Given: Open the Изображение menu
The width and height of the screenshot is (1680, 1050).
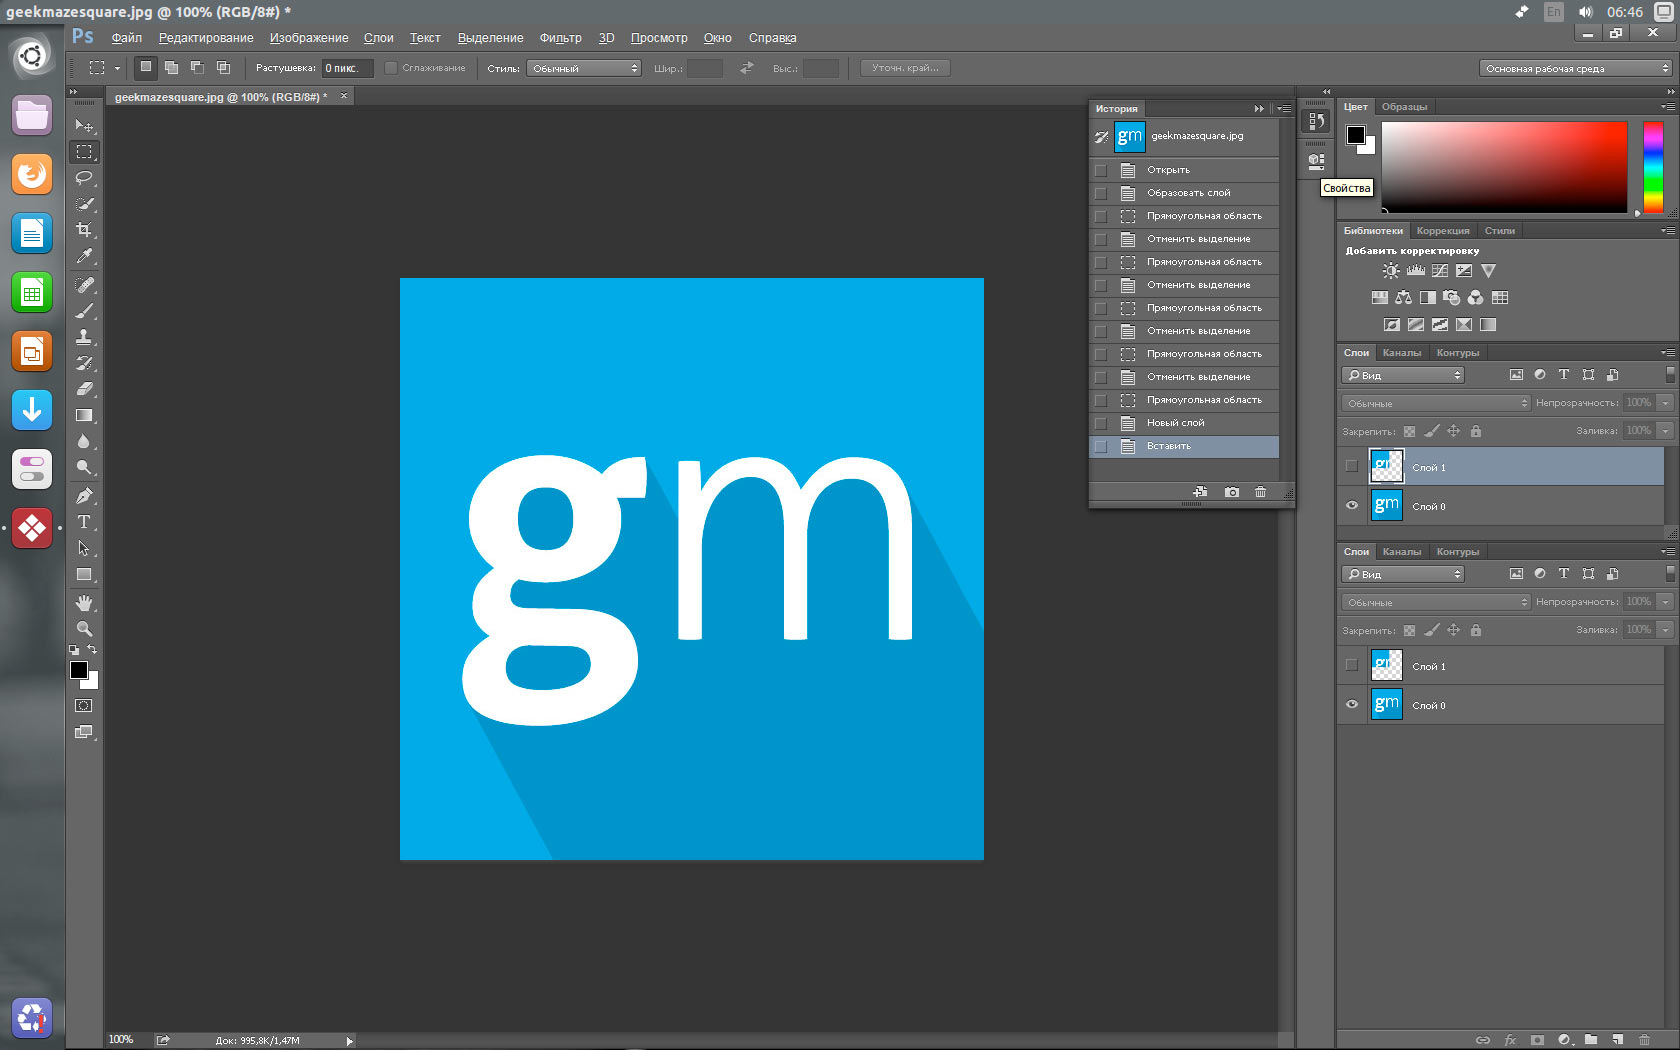Looking at the screenshot, I should coord(309,38).
